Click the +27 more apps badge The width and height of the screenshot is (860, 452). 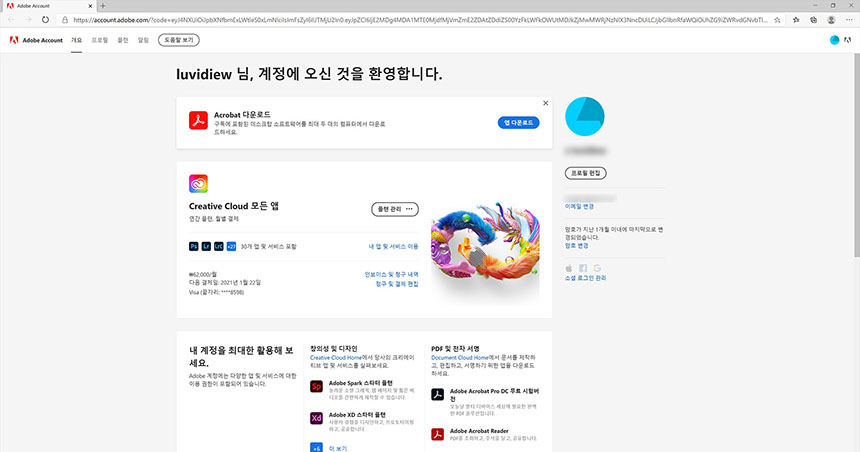[231, 246]
